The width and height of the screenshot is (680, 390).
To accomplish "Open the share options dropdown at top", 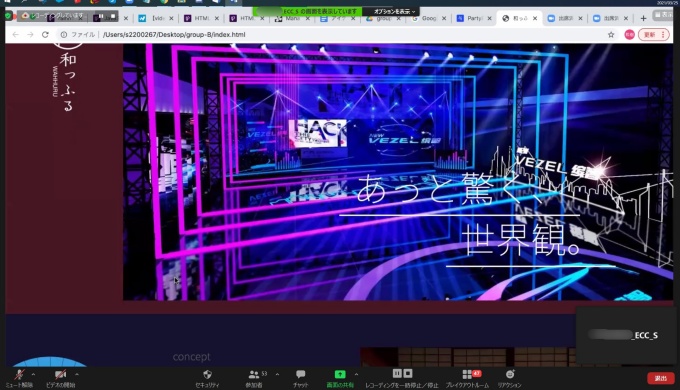I will (x=394, y=11).
